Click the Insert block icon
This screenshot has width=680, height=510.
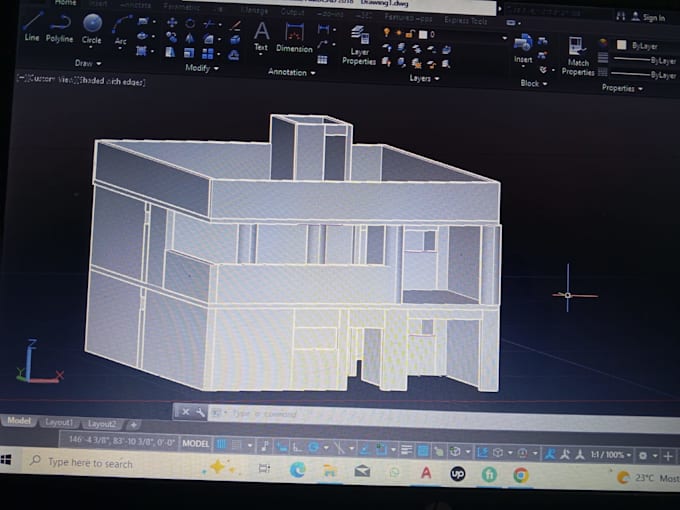click(523, 48)
